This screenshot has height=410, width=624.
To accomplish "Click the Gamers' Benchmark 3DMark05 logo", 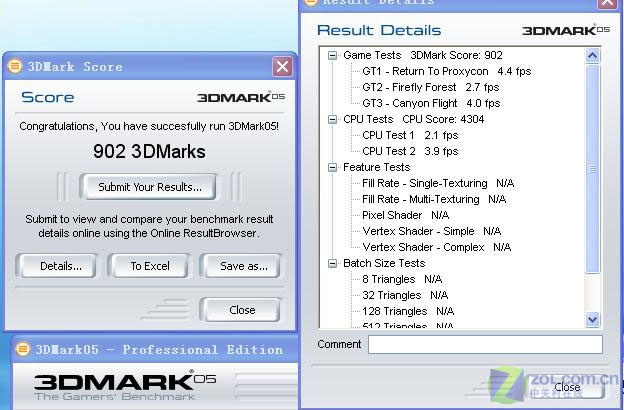I will coord(125,385).
